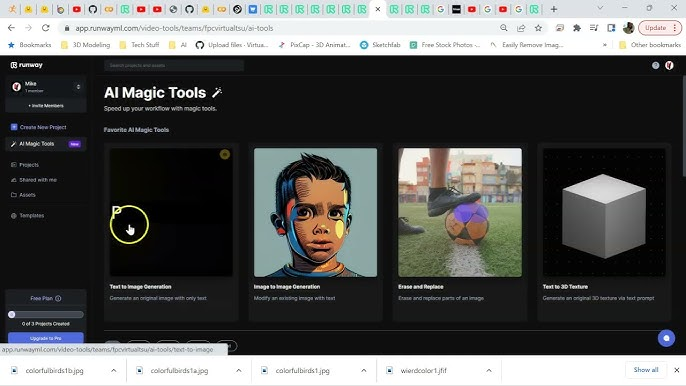The height and width of the screenshot is (386, 686).
Task: Click the Free Plan info icon
Action: click(58, 298)
